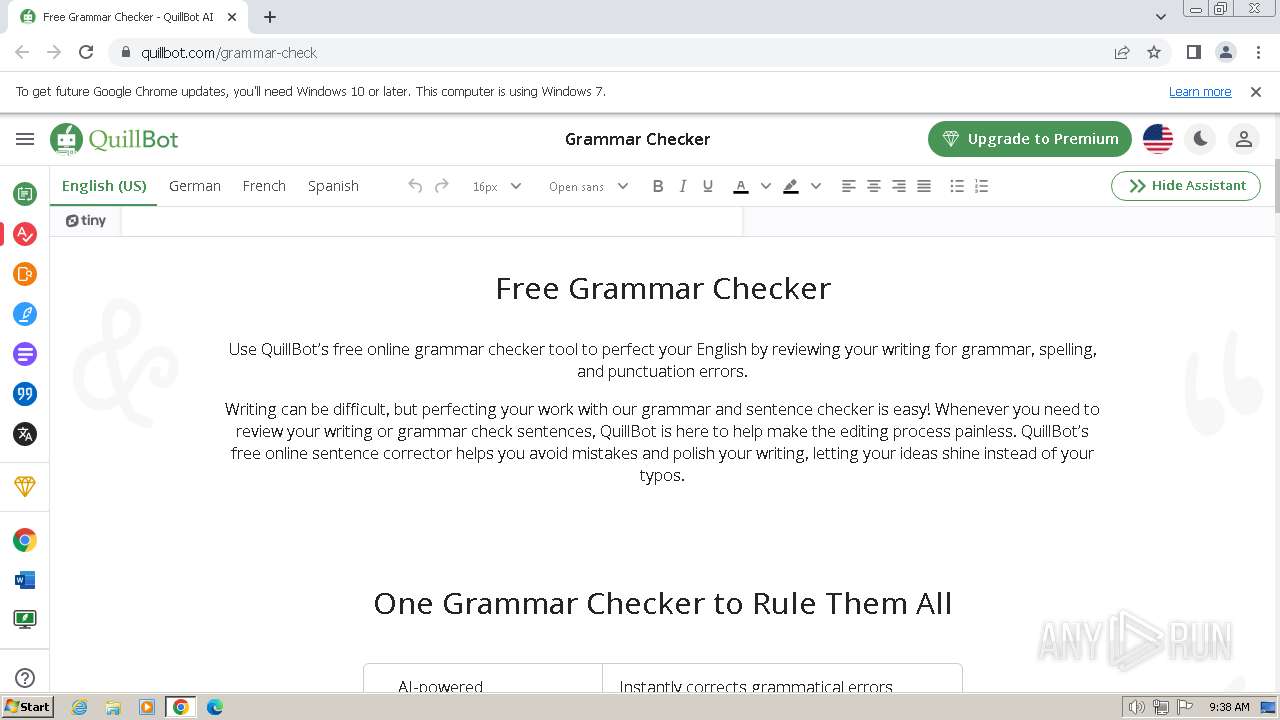Select the Spanish language tab

click(333, 186)
